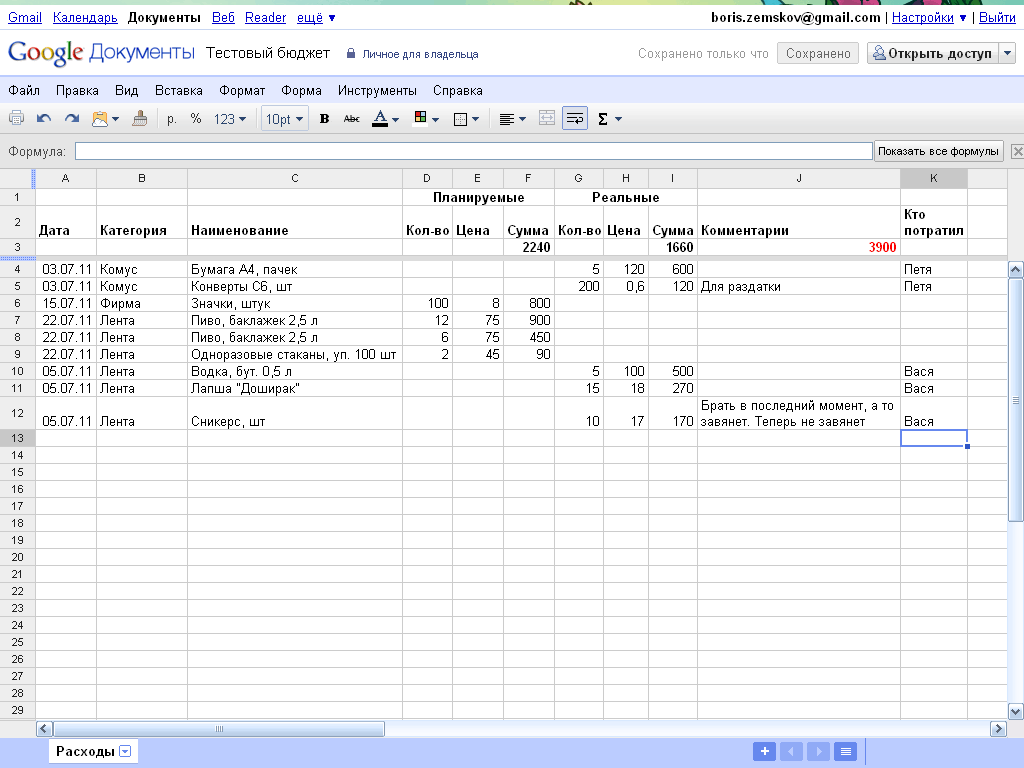Open the cell background color picker
Screen dimensions: 1024x768
tap(426, 119)
